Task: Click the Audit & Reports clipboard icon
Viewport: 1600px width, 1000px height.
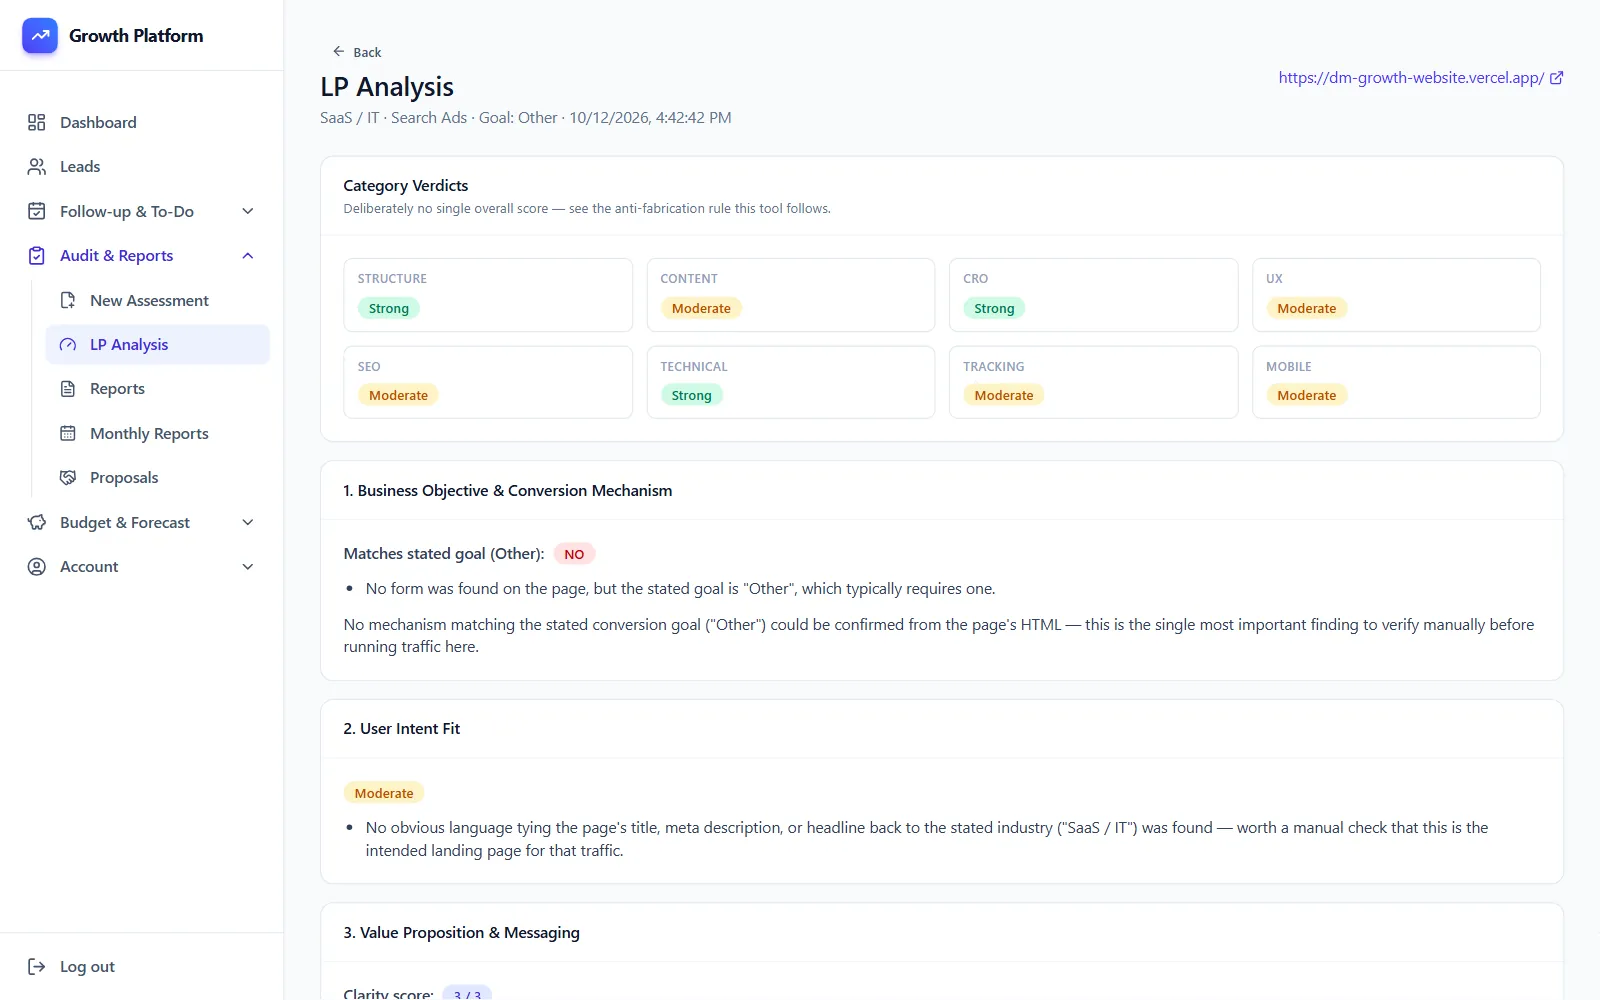Action: (x=37, y=256)
